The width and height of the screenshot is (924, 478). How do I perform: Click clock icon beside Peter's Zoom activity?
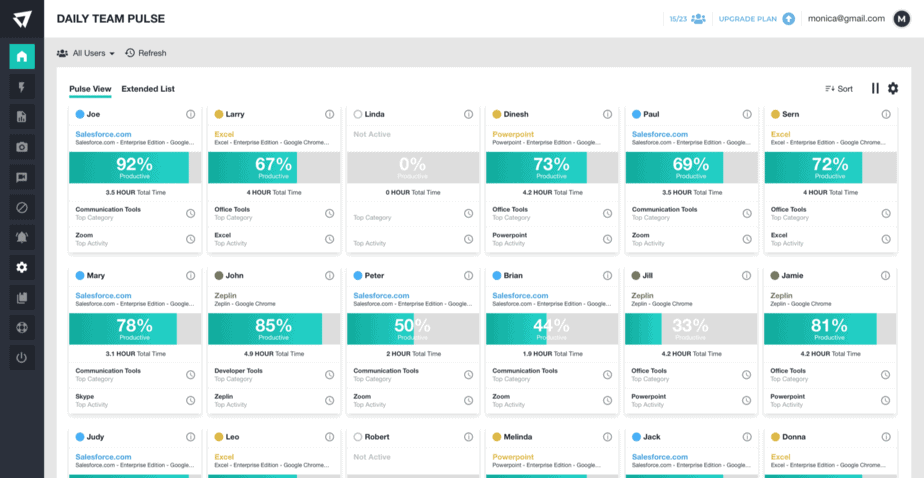click(x=468, y=401)
